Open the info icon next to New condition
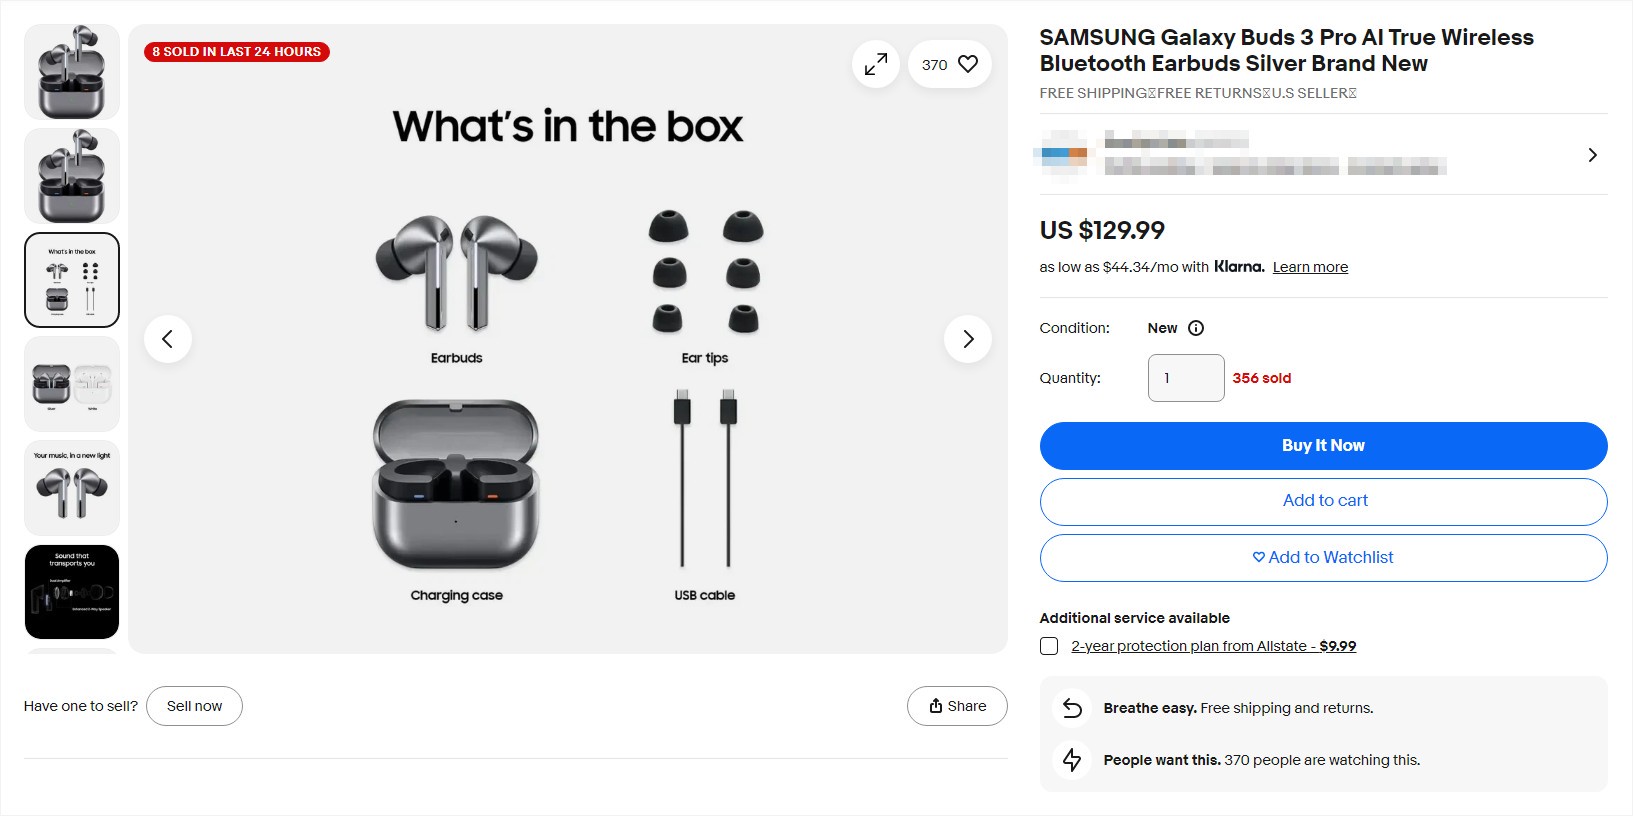 coord(1197,328)
